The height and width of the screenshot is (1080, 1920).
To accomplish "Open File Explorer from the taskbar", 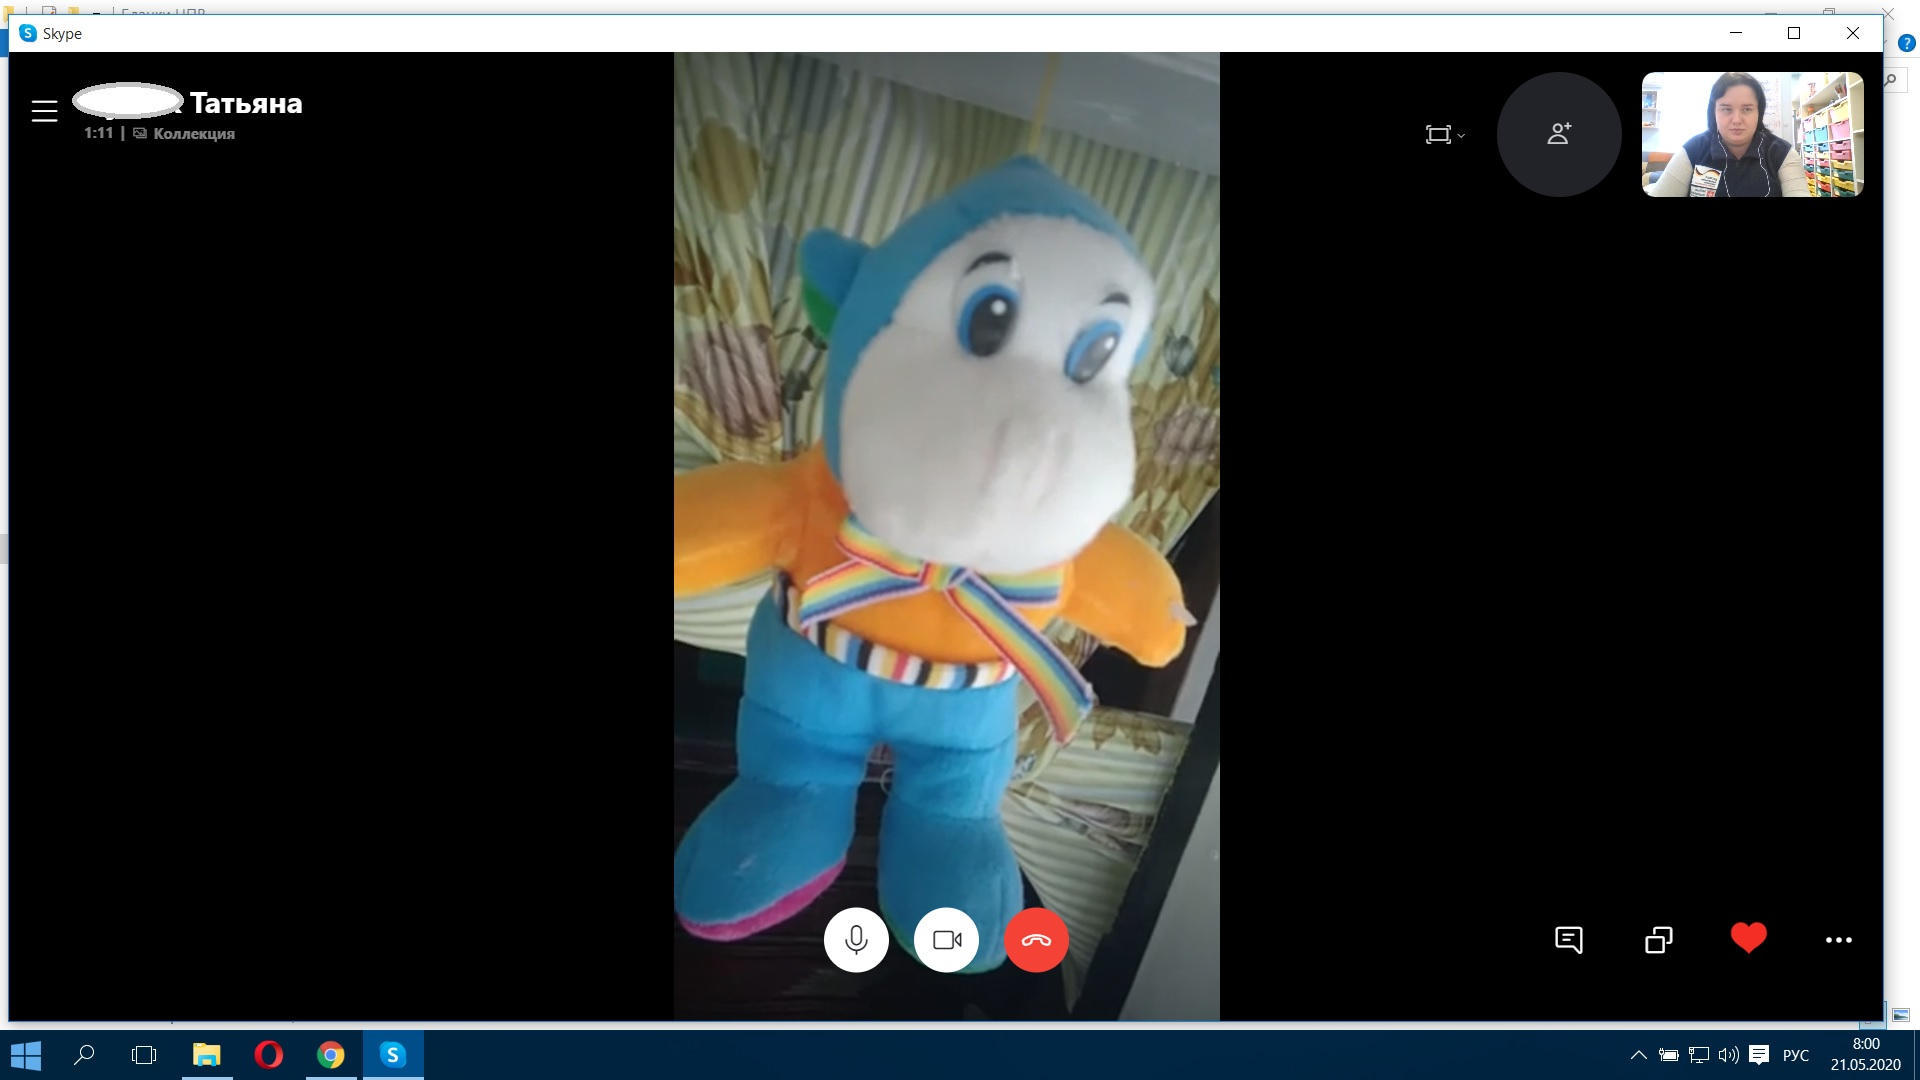I will click(x=207, y=1055).
